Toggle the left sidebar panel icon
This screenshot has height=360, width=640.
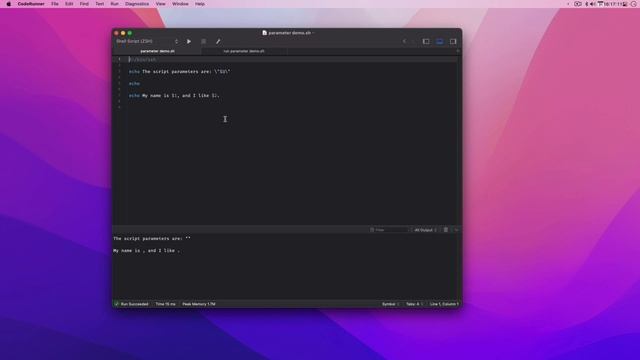coord(426,41)
